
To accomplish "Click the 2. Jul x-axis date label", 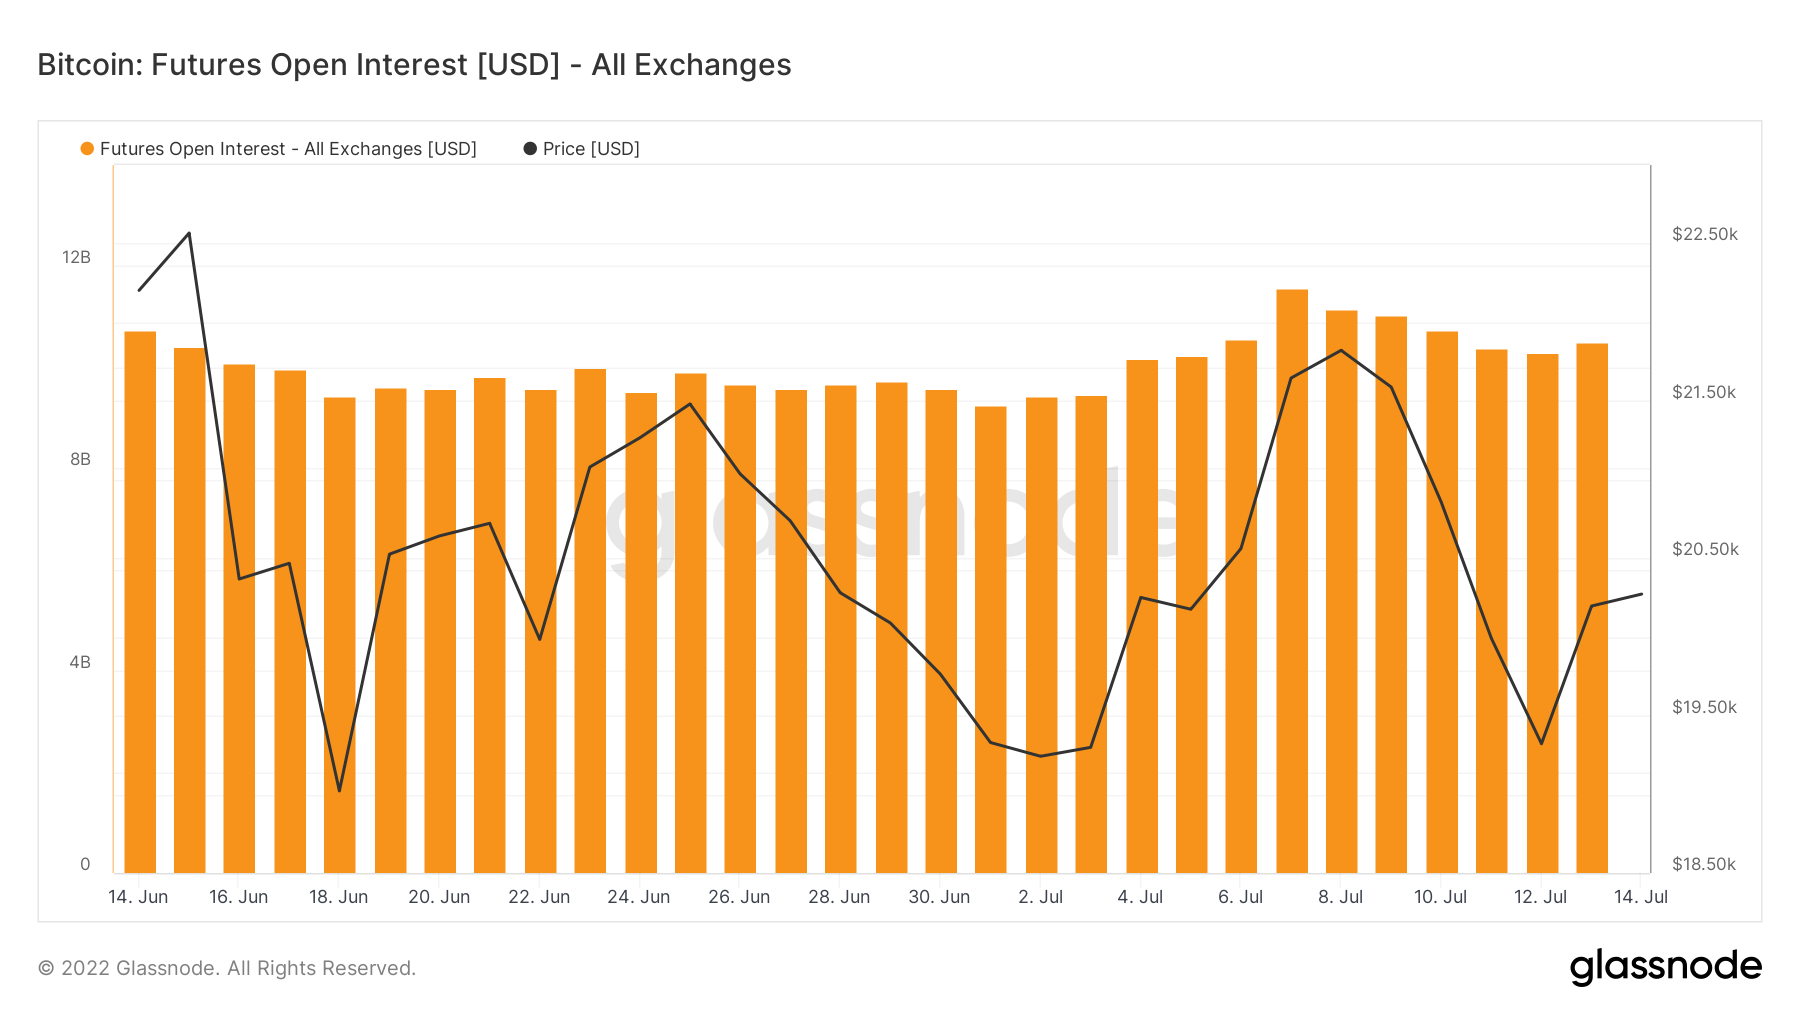I will click(x=1040, y=897).
